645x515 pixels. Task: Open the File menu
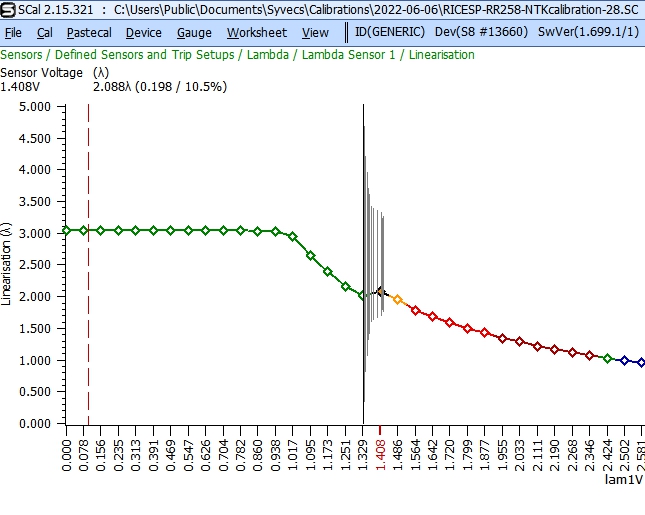pos(13,32)
